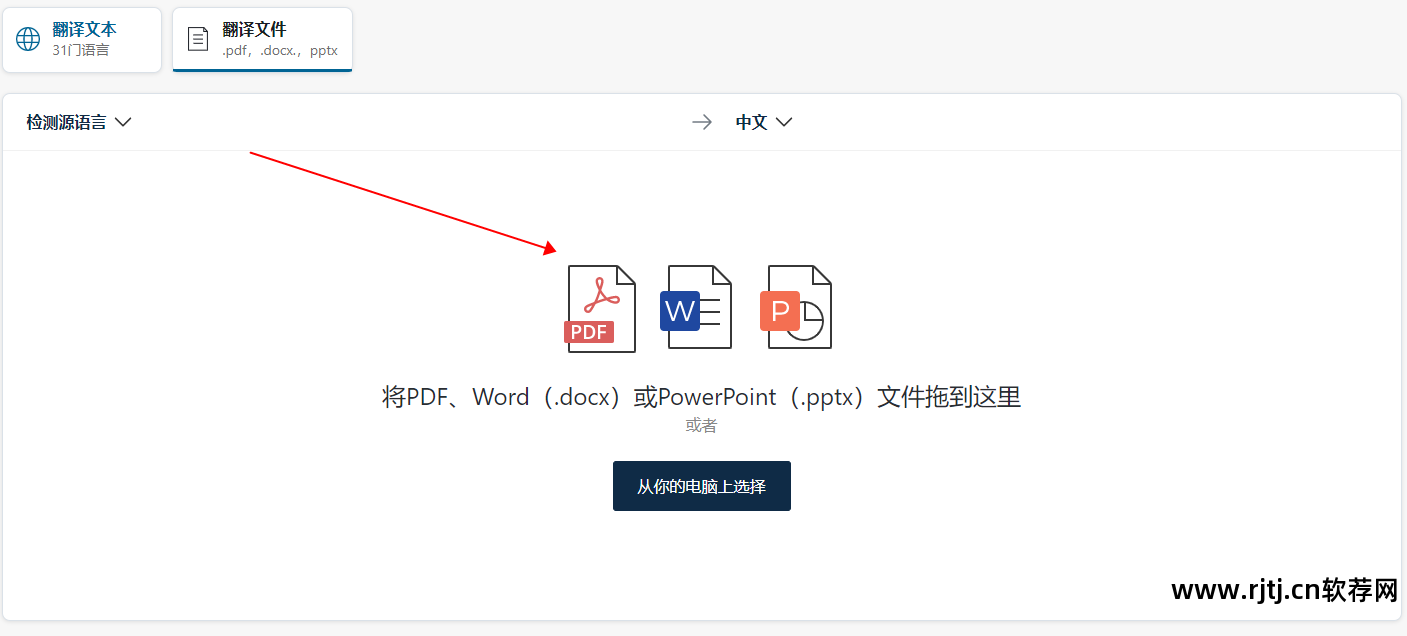
Task: Switch to the 翻译文本 tab
Action: [82, 40]
